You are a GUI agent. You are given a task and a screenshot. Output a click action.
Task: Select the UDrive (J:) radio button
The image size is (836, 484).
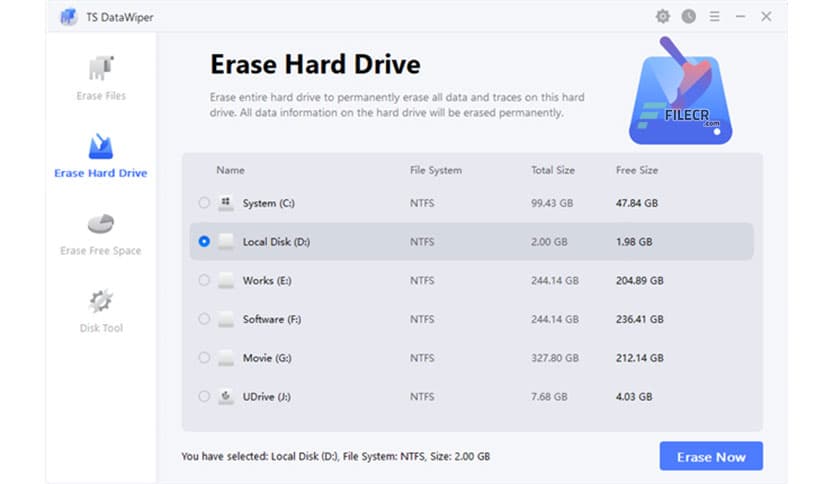(204, 396)
